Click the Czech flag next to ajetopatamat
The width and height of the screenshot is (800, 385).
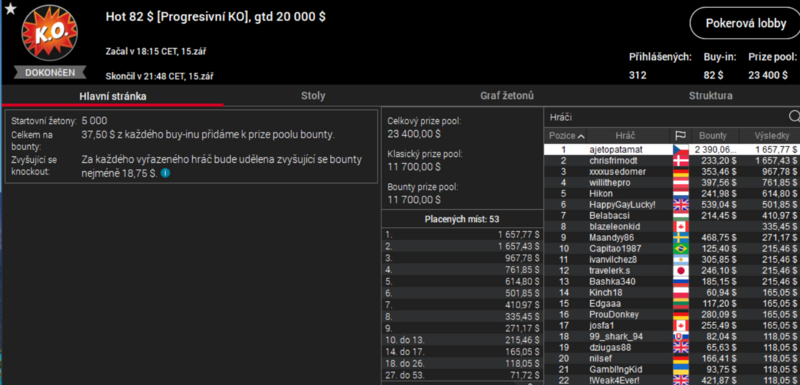tap(681, 149)
